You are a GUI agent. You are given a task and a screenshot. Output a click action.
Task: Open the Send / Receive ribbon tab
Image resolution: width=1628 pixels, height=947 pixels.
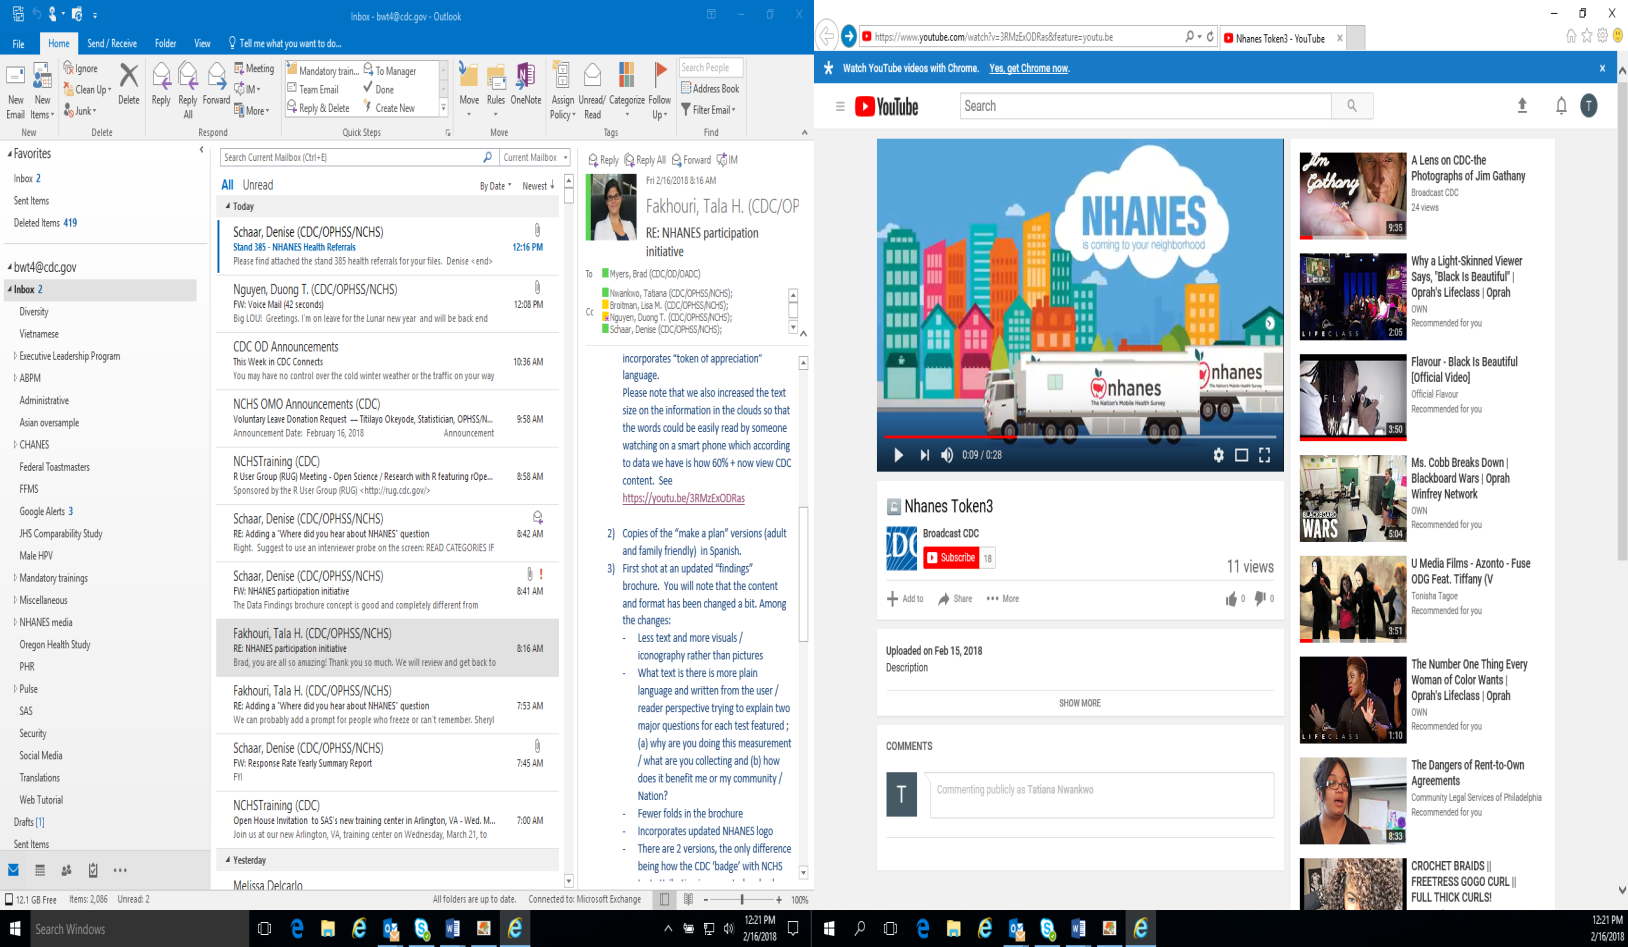click(x=111, y=43)
